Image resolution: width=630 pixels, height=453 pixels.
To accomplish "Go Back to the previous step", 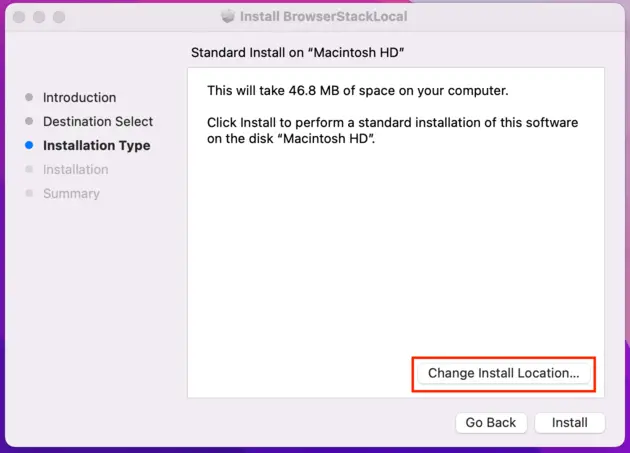I will pos(491,423).
